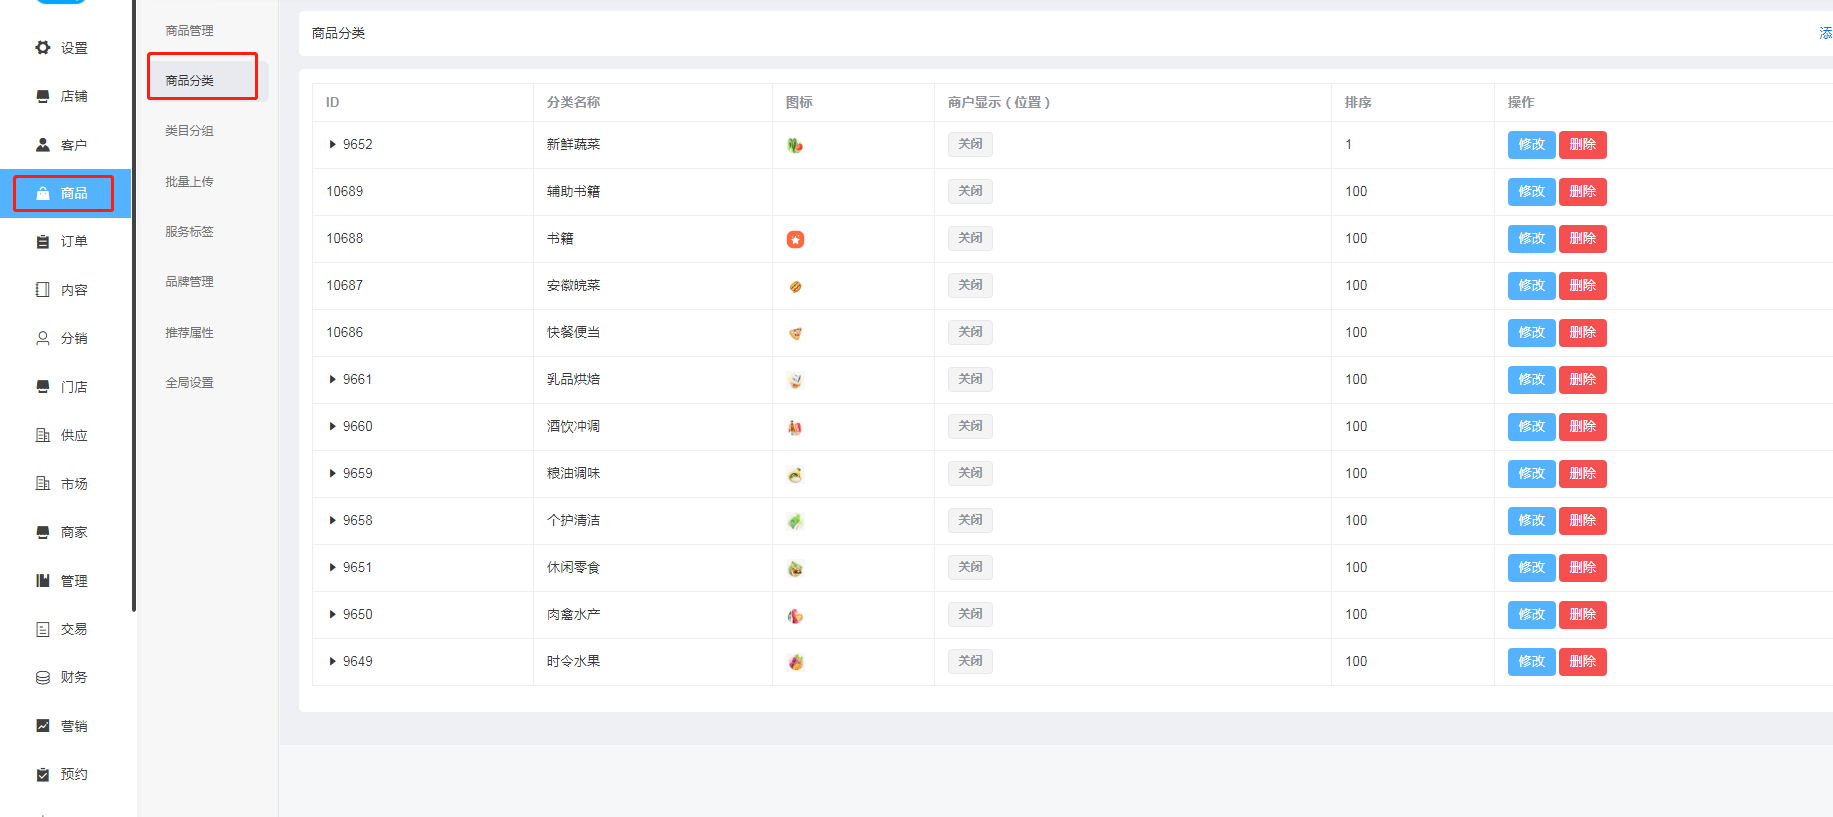Click the 安徽皖菜 category icon image
This screenshot has height=817, width=1833.
coord(795,286)
